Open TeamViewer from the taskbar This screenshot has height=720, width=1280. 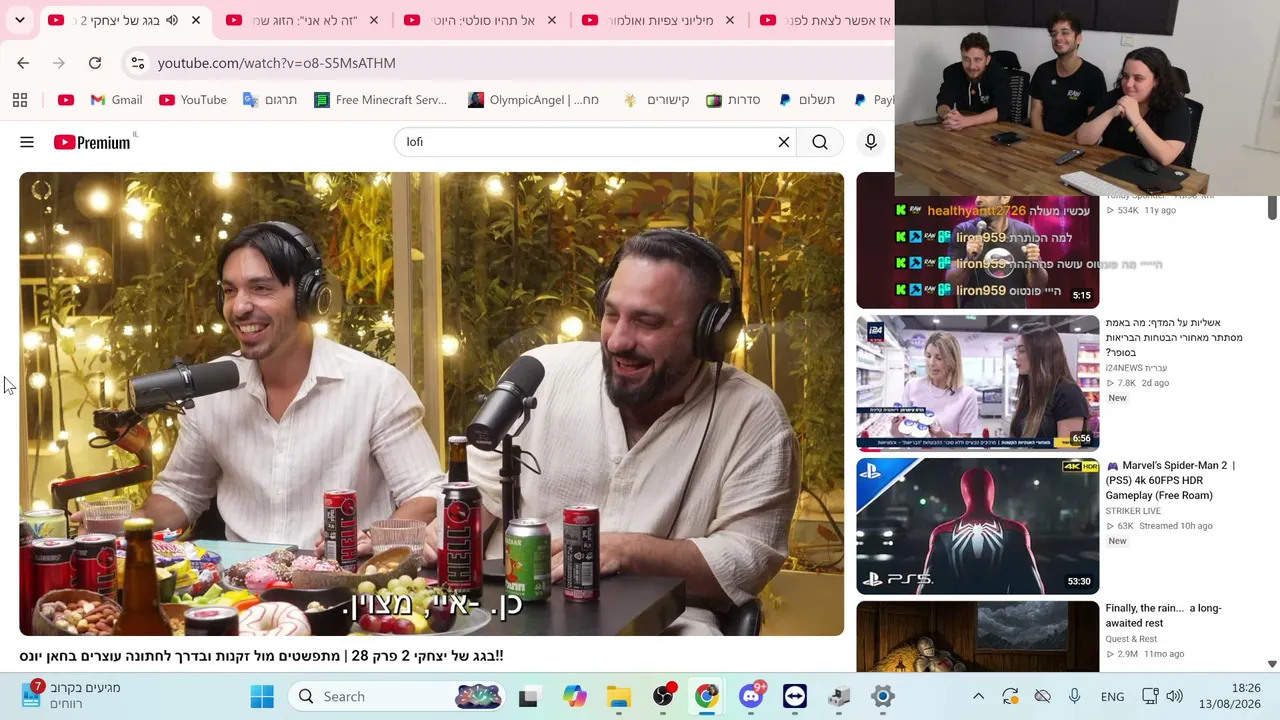(795, 696)
